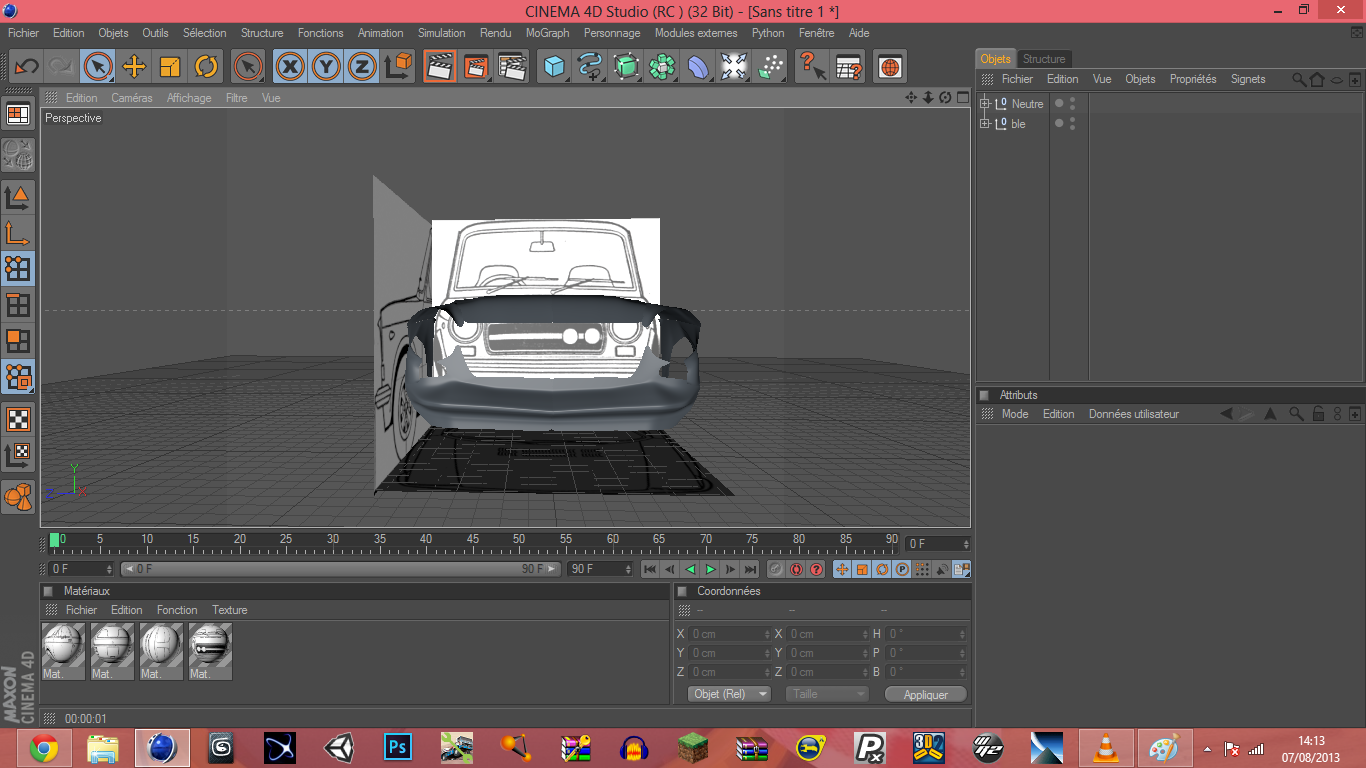Click Render Active View clapperboard
Viewport: 1366px width, 768px height.
pyautogui.click(x=439, y=67)
